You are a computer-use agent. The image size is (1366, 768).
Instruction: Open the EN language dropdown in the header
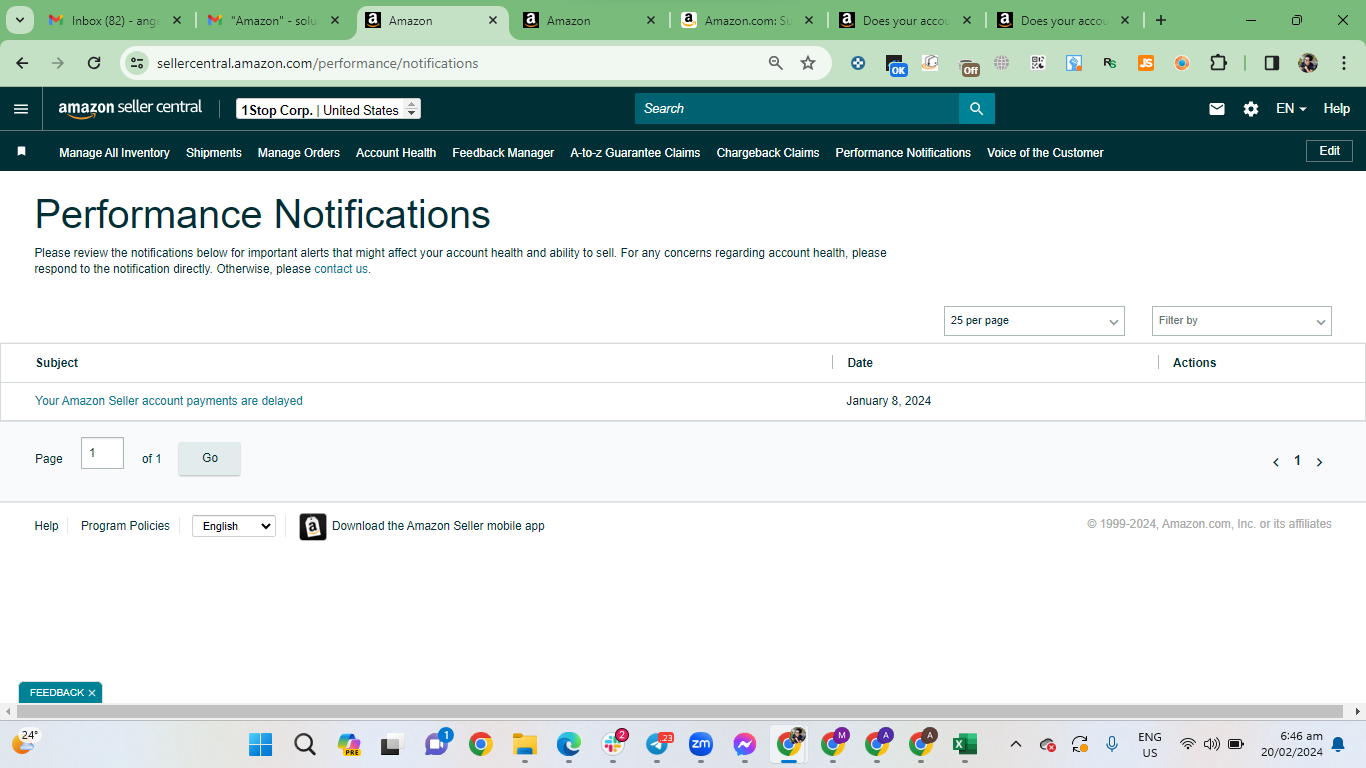1291,109
